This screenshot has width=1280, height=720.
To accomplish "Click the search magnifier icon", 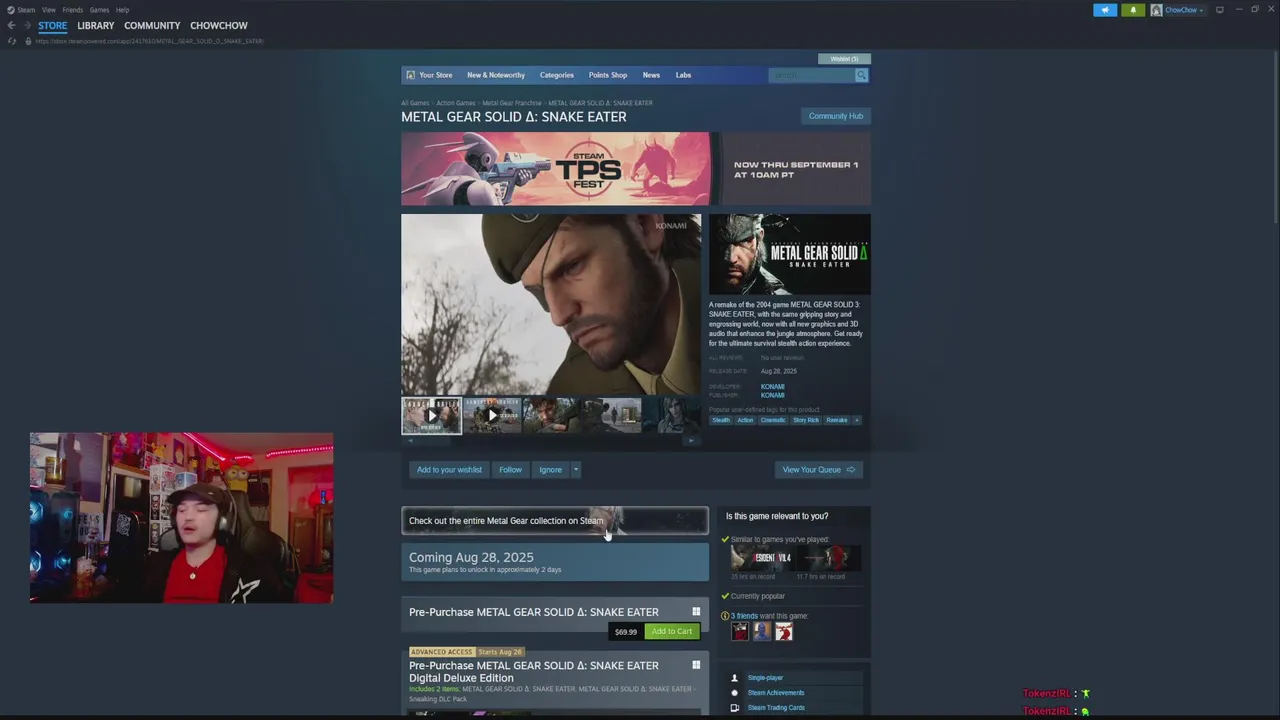I will pos(861,75).
